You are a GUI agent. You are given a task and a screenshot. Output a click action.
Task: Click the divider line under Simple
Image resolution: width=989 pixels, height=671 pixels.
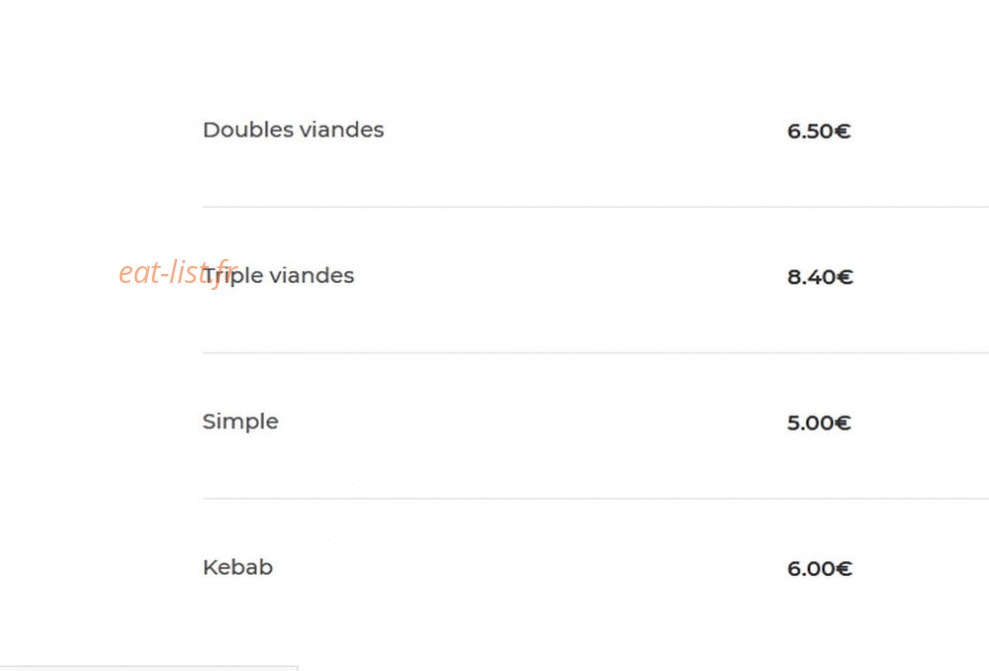click(x=595, y=499)
